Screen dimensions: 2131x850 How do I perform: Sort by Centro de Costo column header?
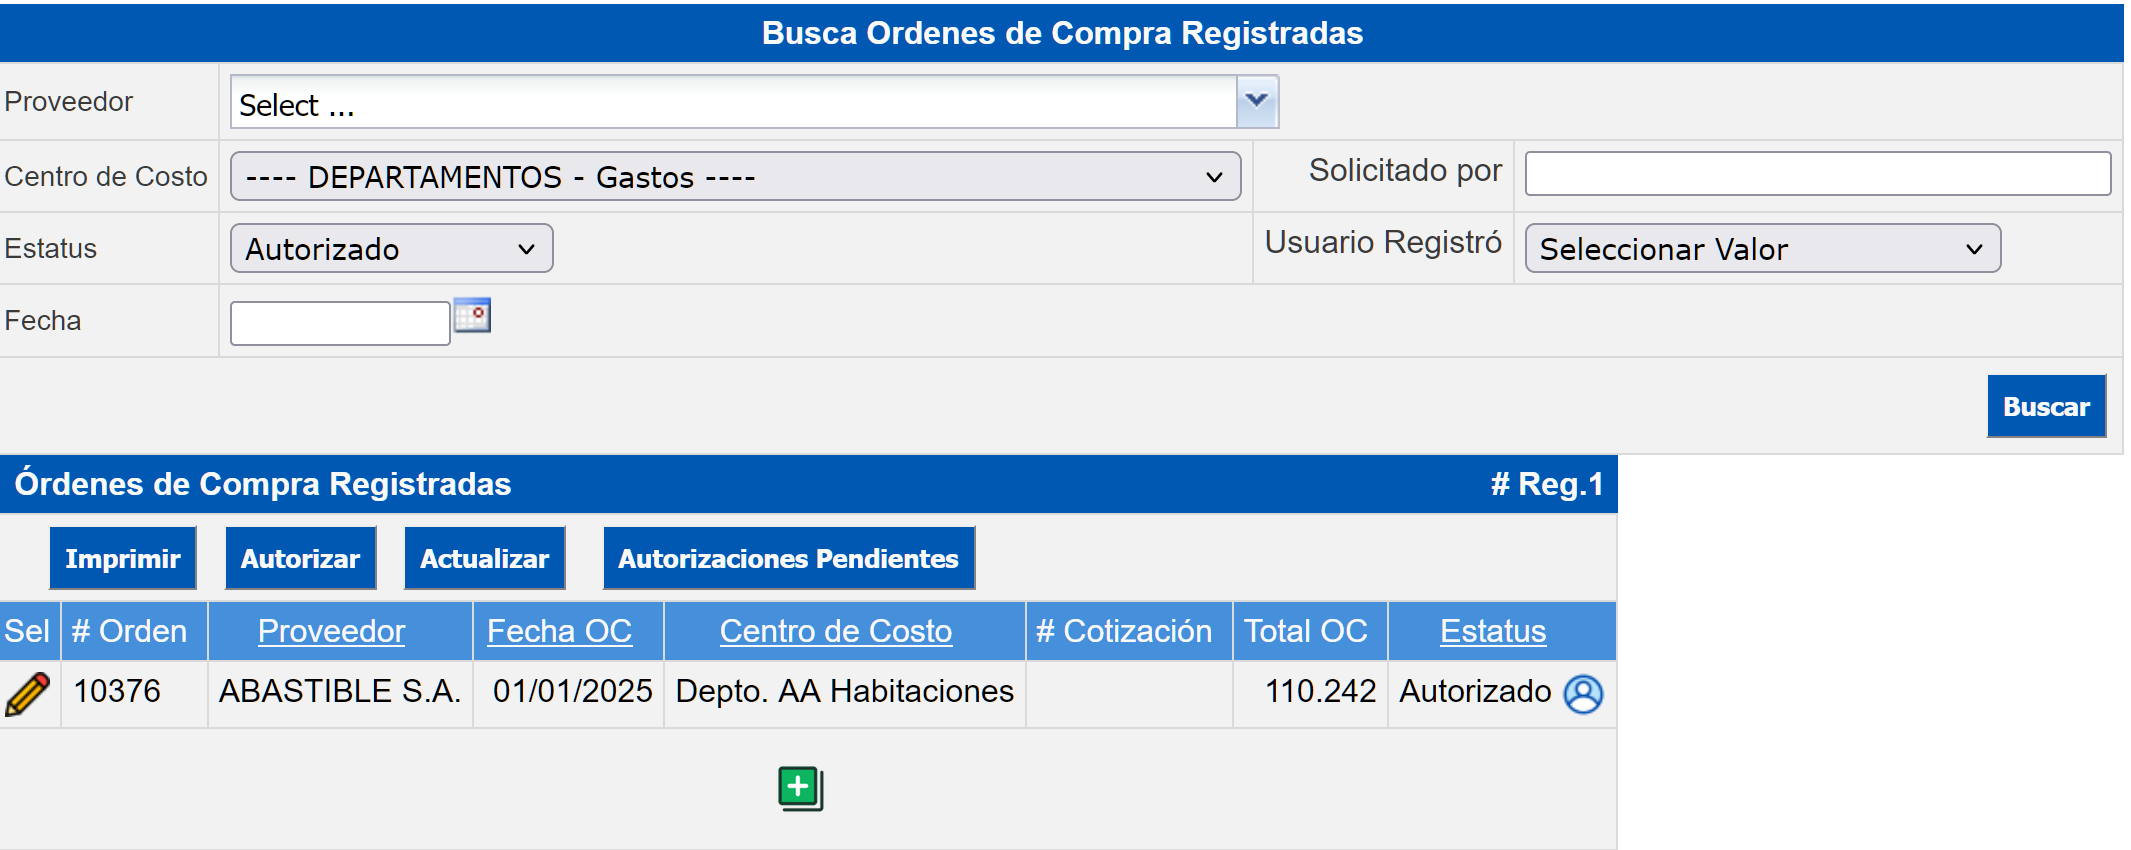(835, 631)
